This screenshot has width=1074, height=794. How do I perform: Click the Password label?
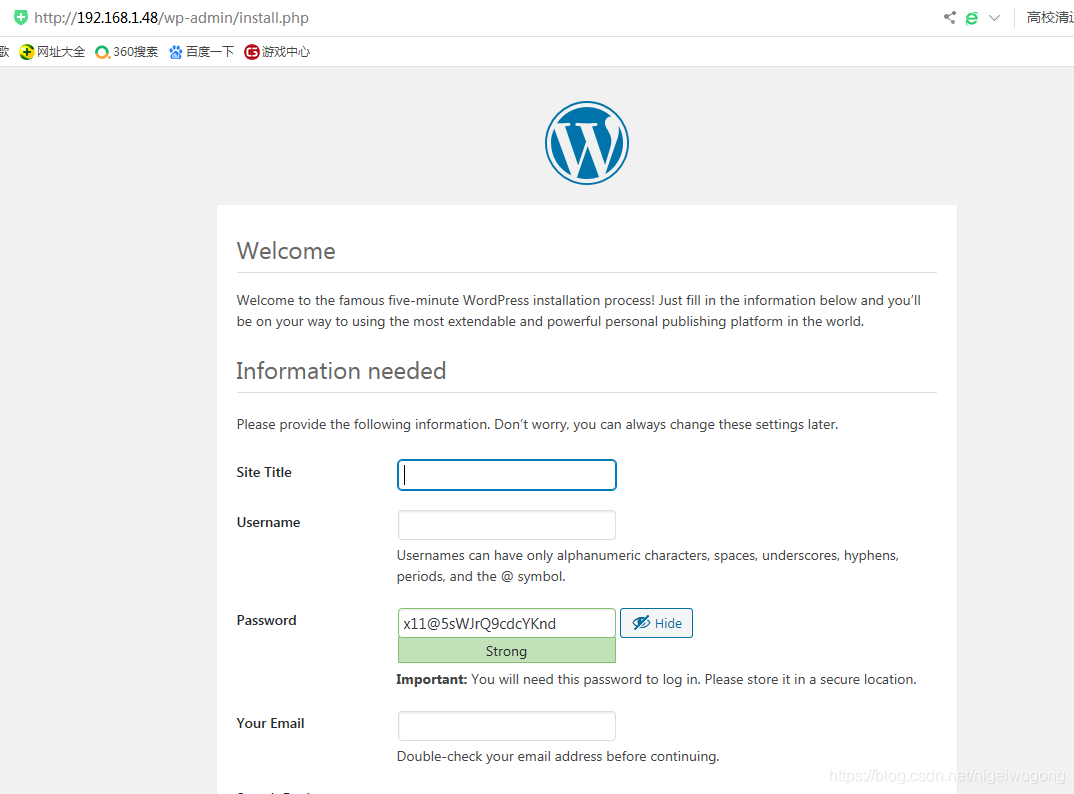pos(266,620)
